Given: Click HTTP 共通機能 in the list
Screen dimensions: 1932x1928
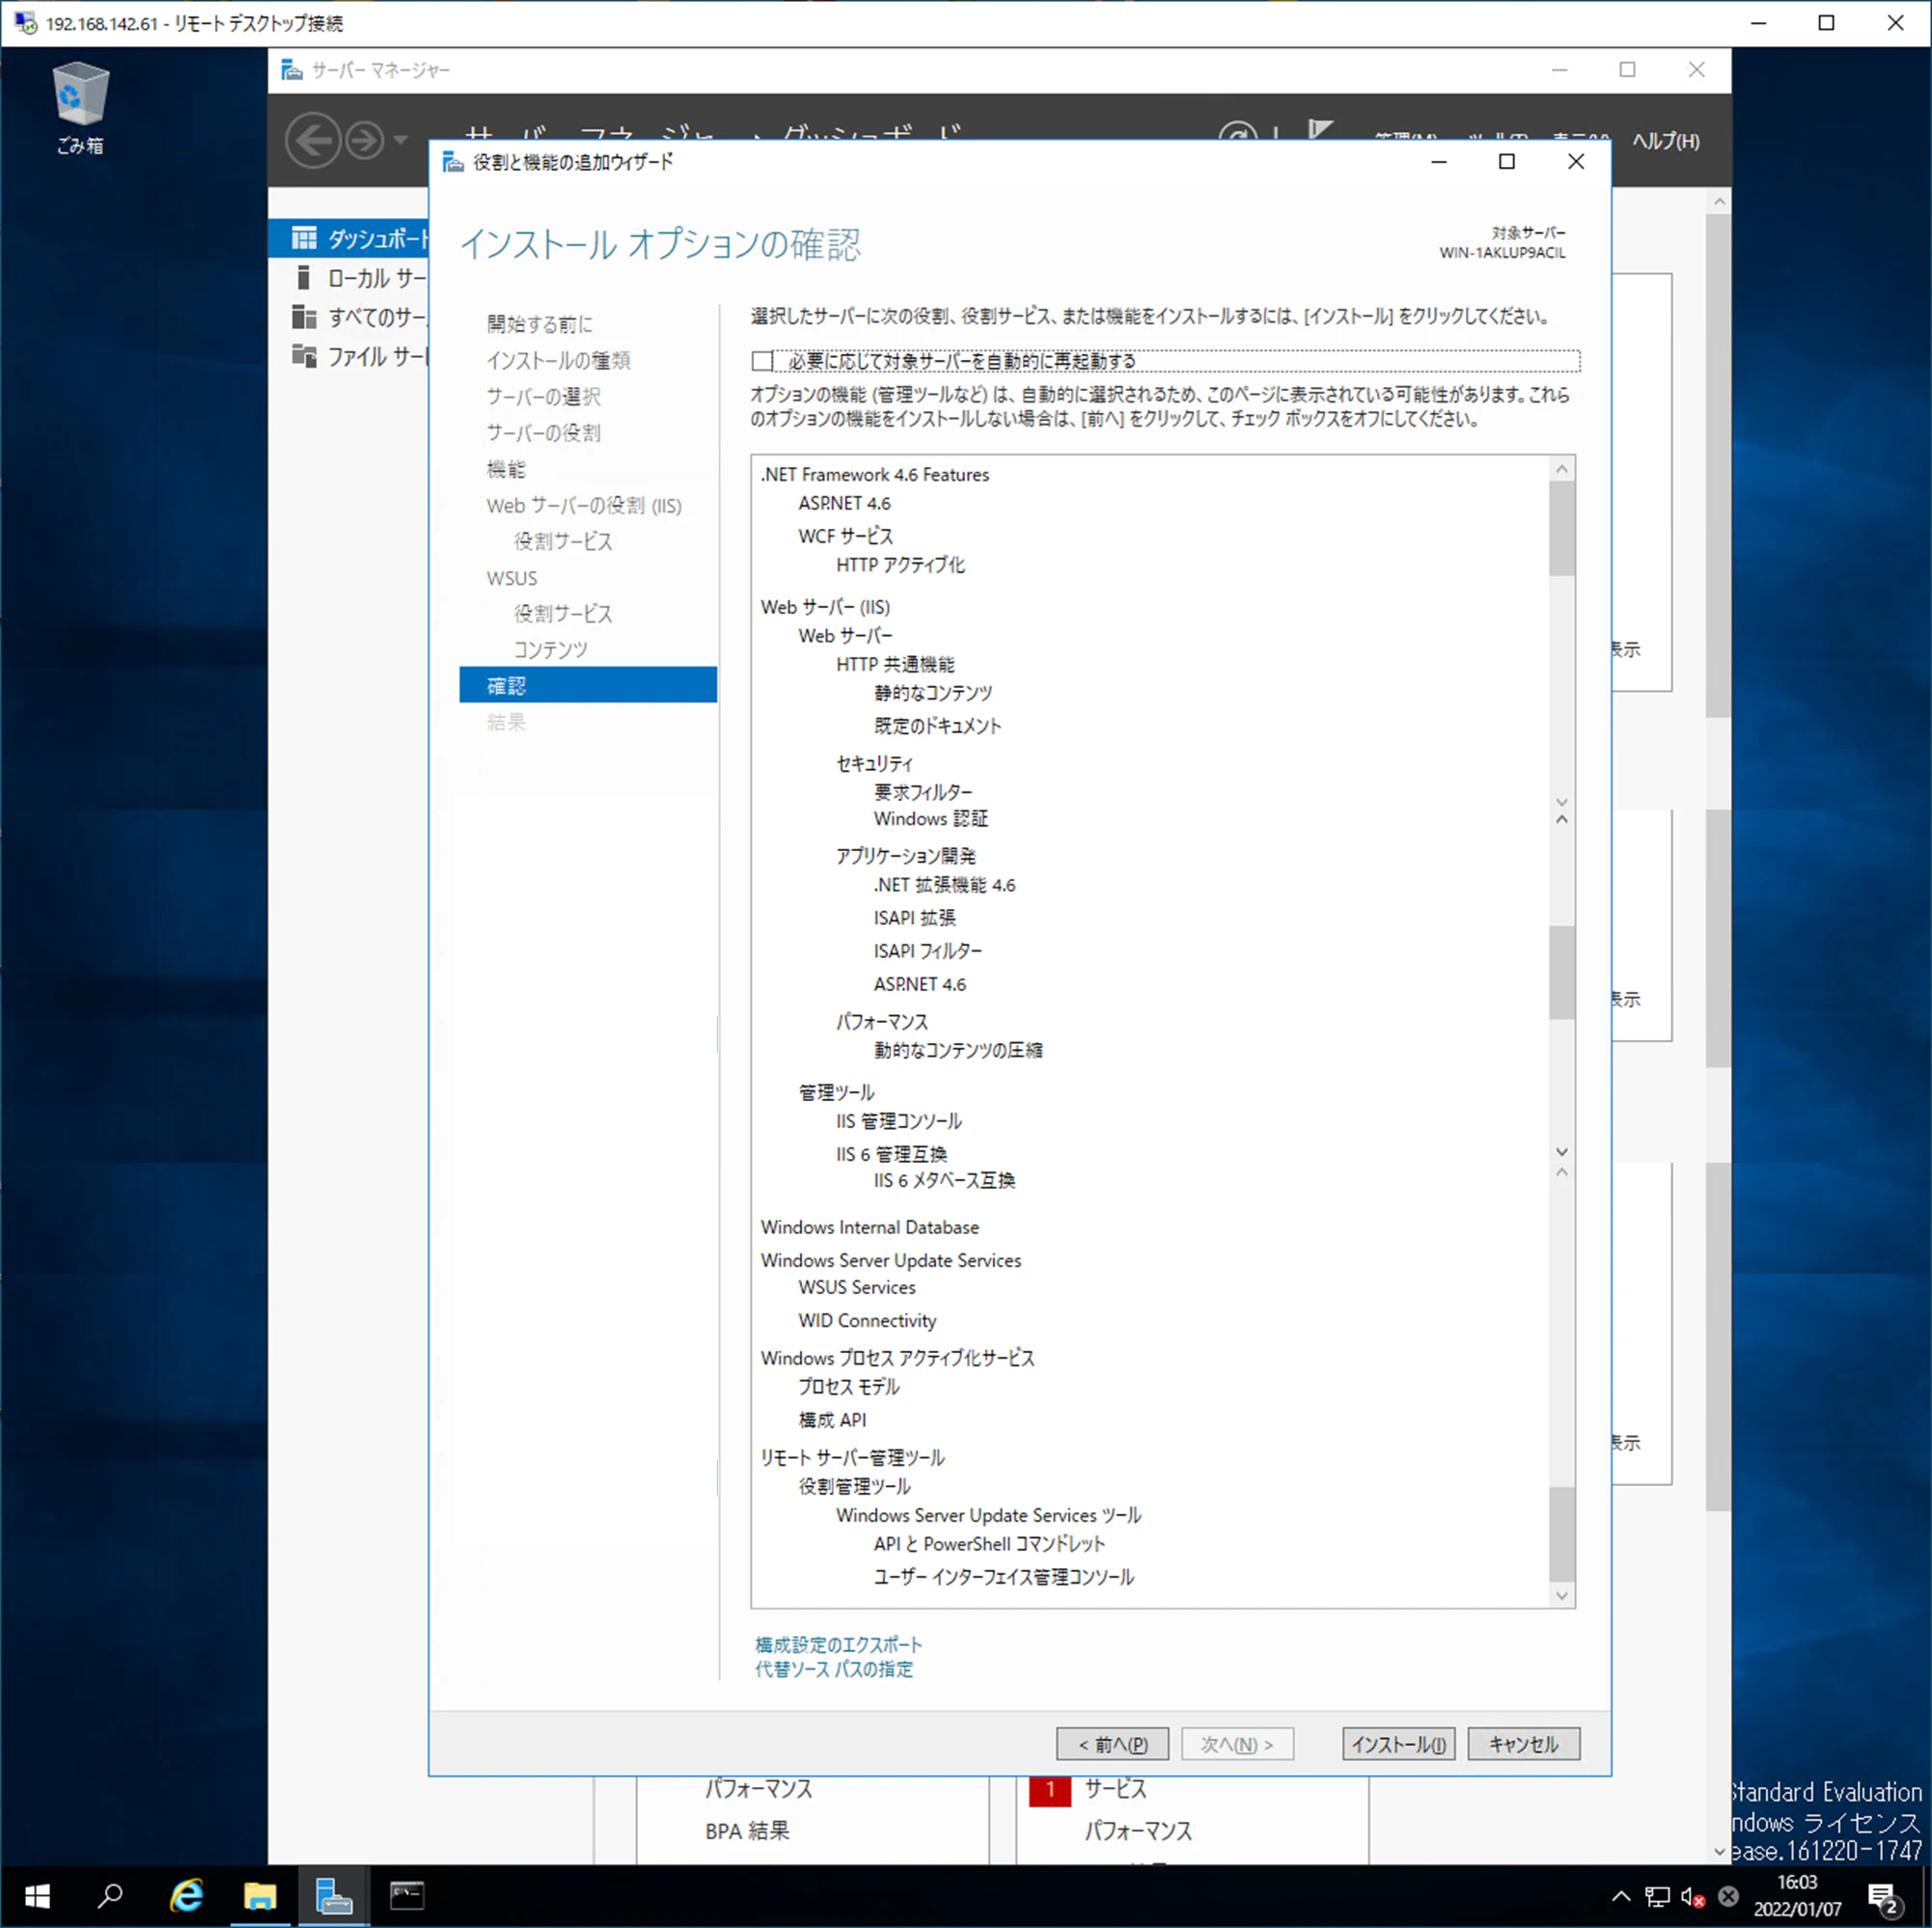Looking at the screenshot, I should 895,664.
